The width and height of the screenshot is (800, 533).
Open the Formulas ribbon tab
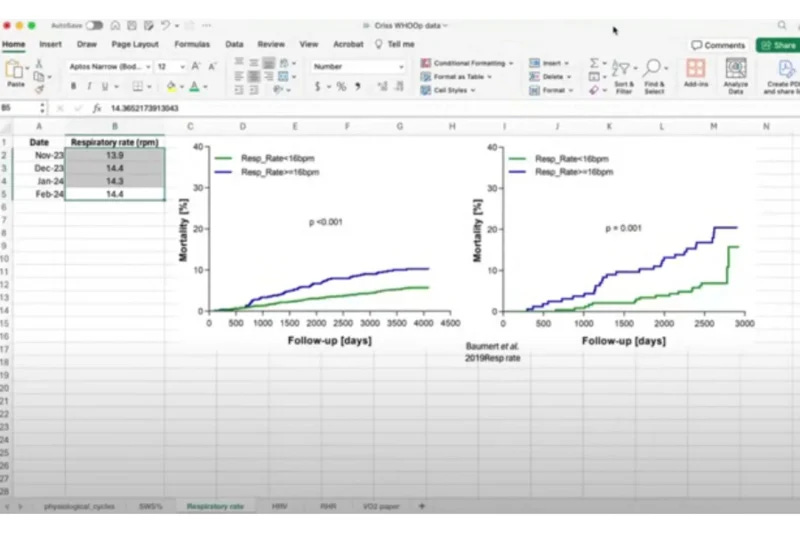[x=192, y=44]
